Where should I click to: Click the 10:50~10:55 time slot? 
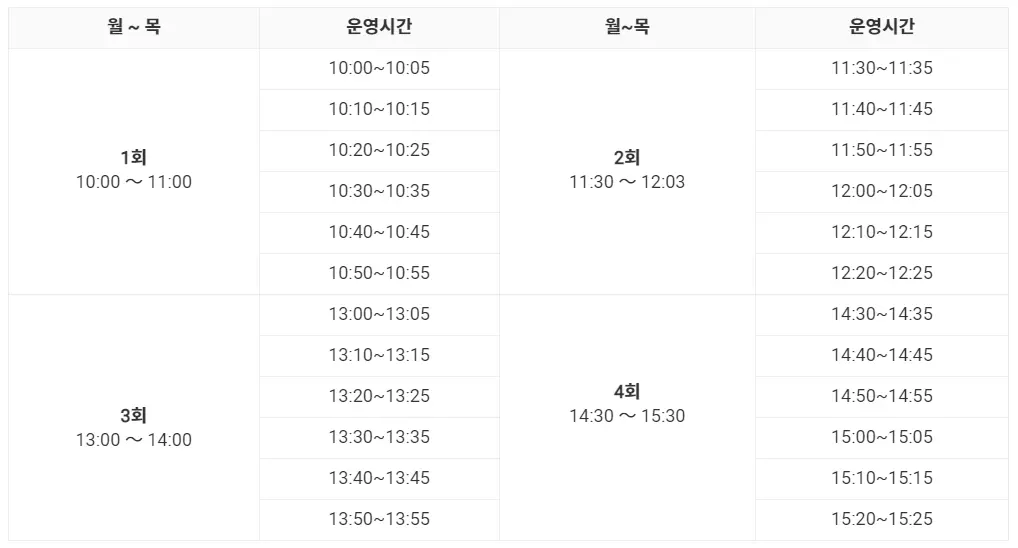click(x=379, y=273)
